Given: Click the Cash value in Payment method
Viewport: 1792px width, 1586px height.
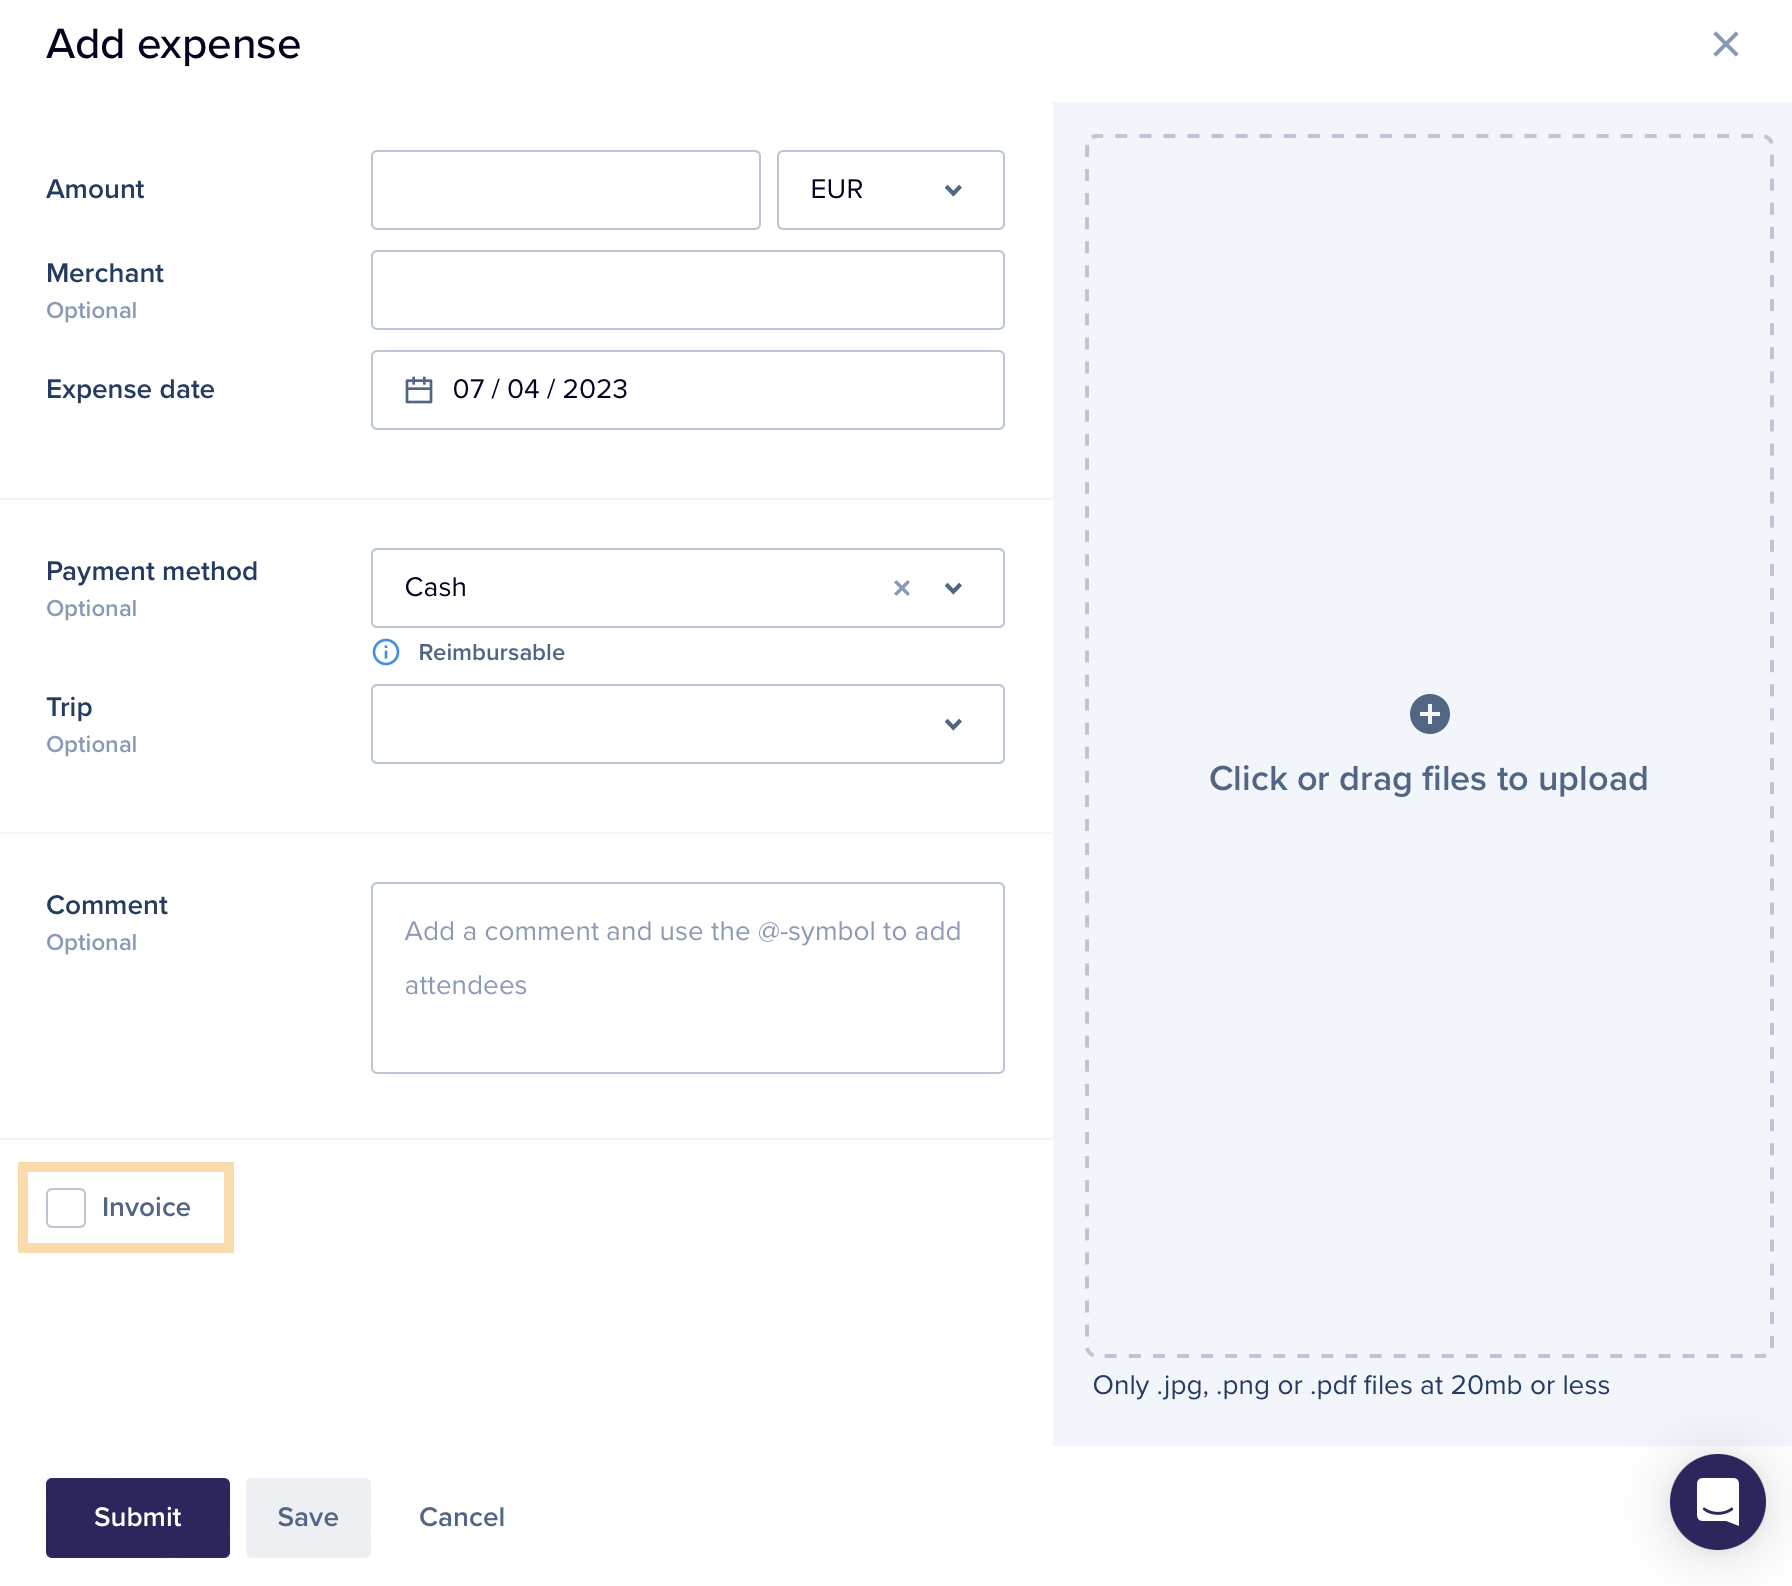Looking at the screenshot, I should tap(436, 588).
